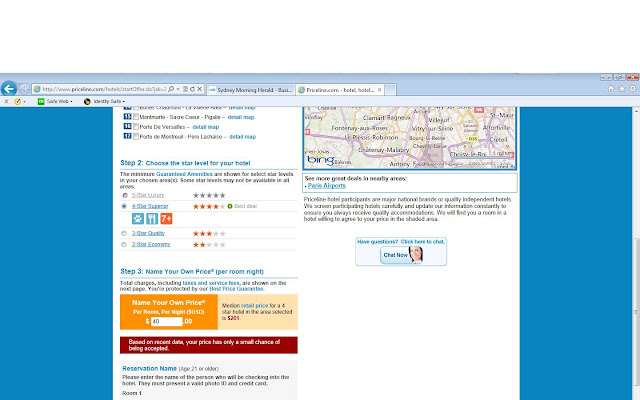
Task: Close the Norton toolbar with its X
Action: pos(6,101)
